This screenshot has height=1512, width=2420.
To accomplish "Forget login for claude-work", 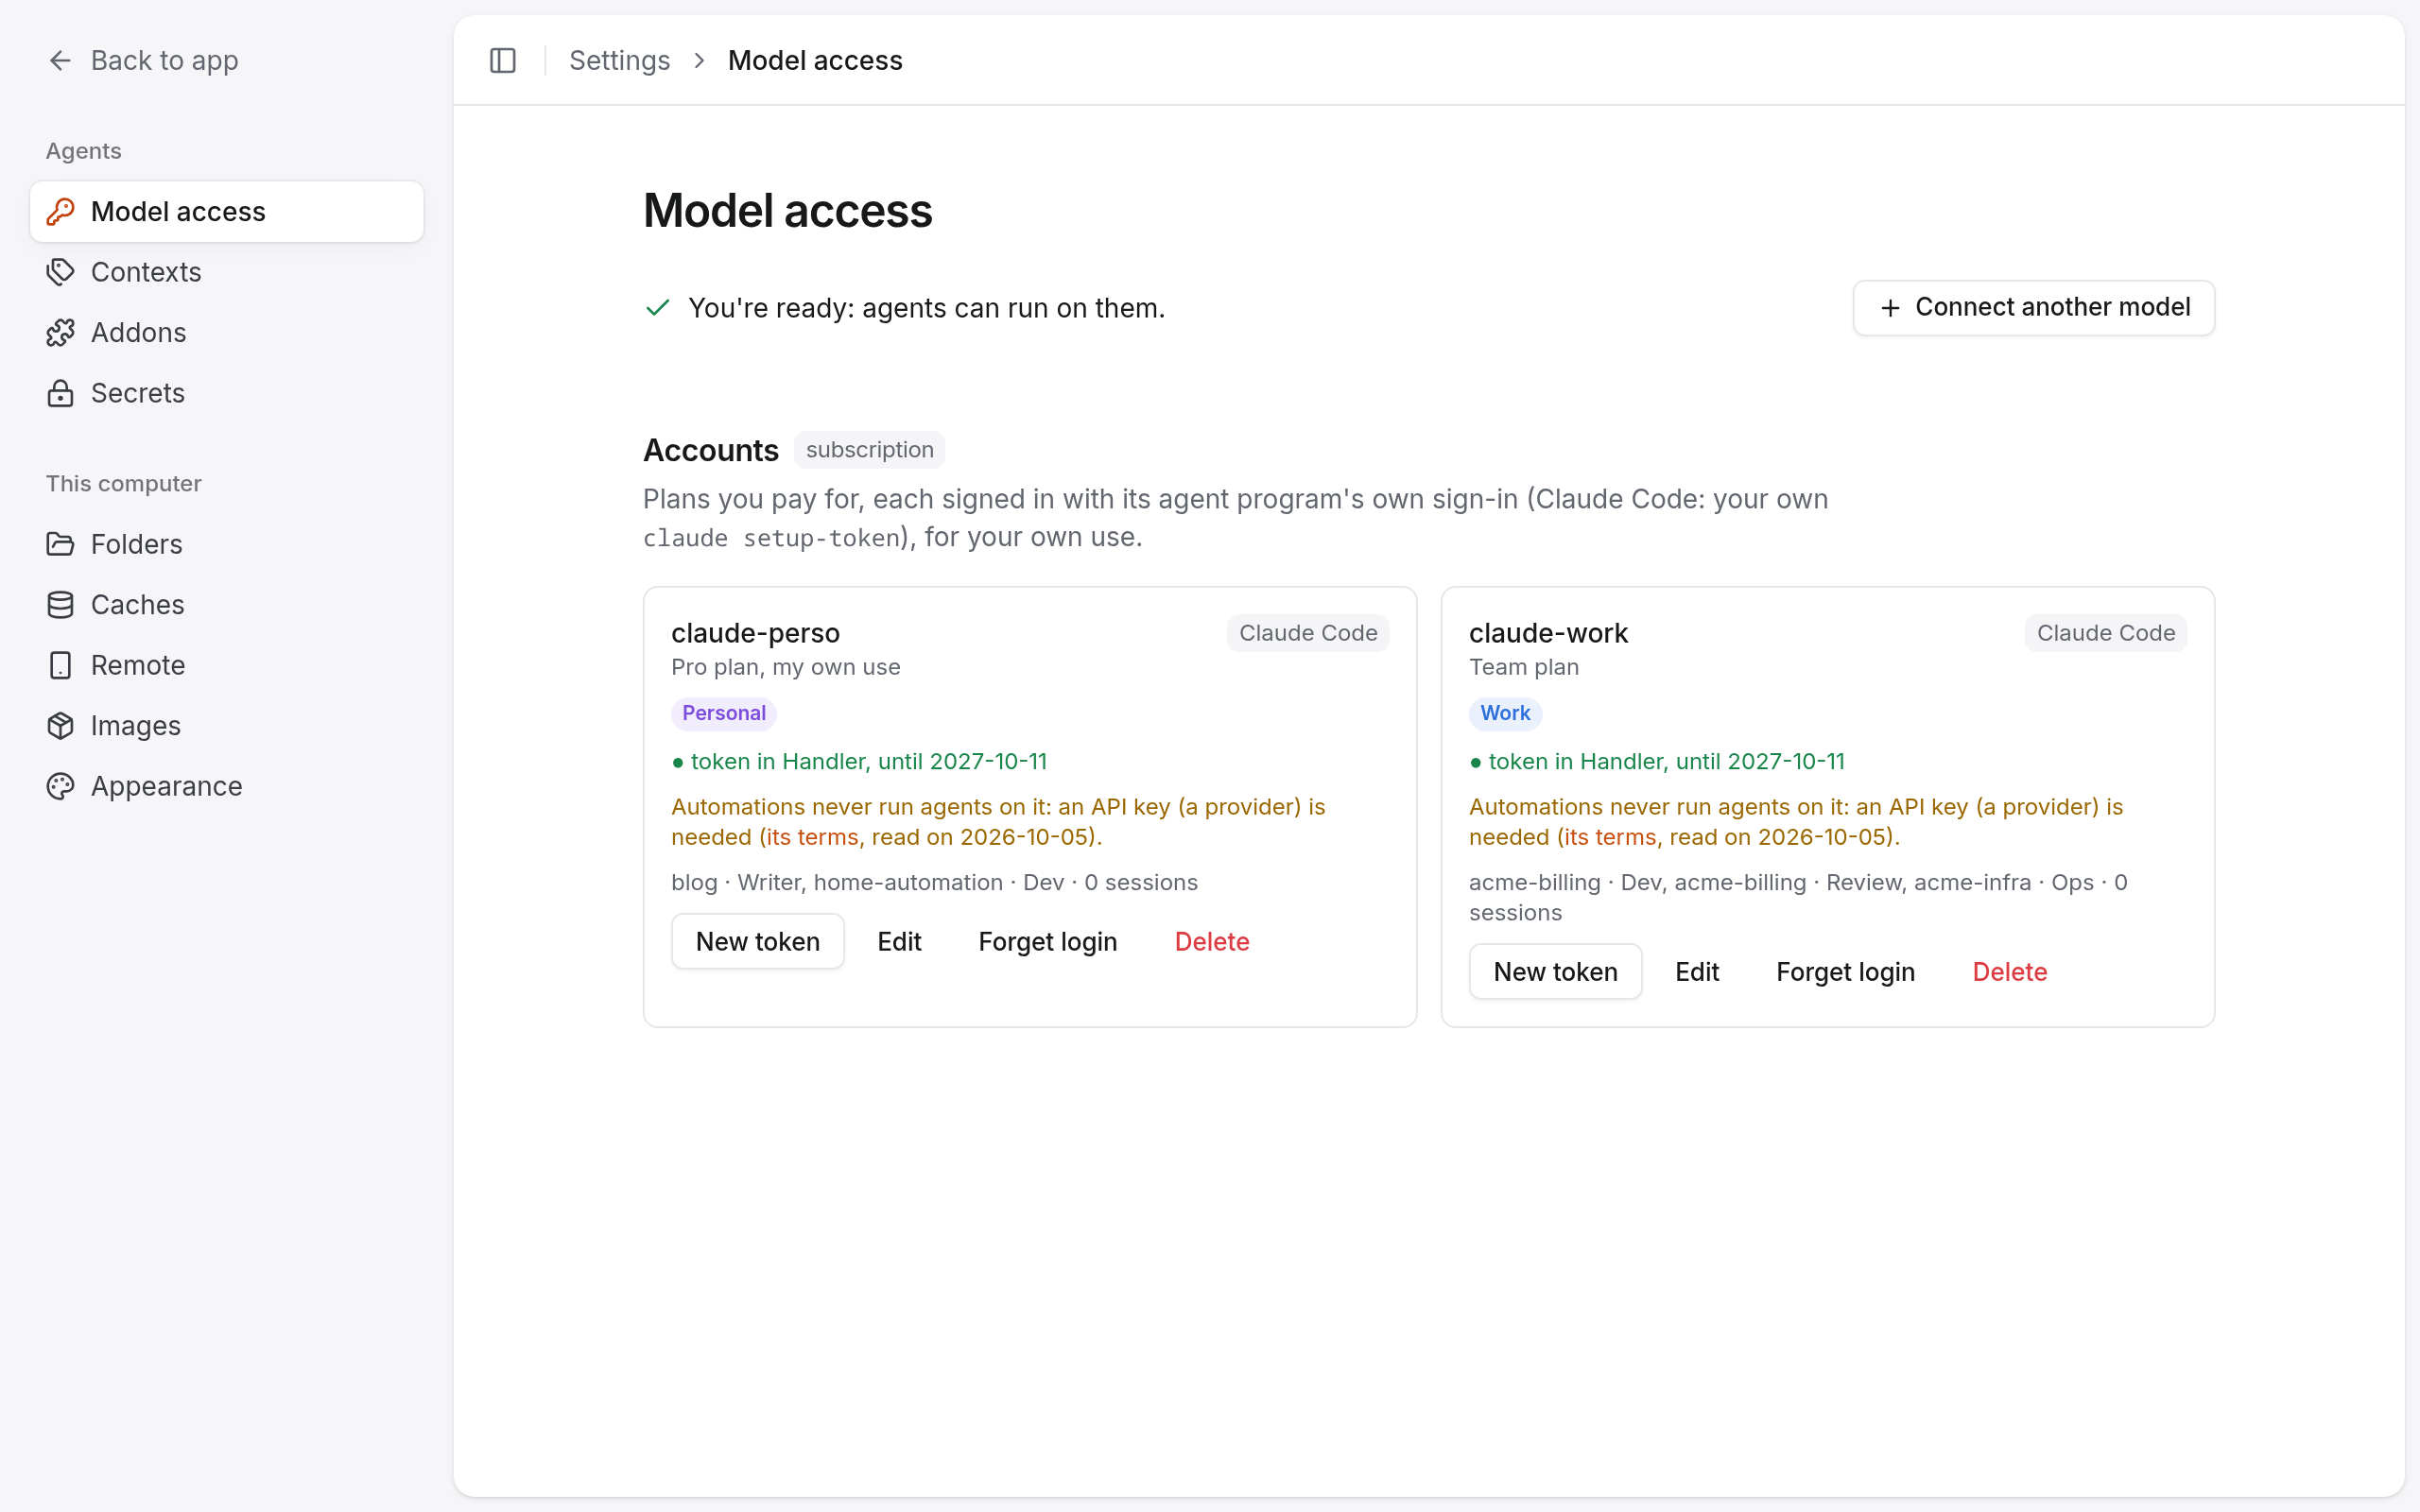I will coord(1845,972).
